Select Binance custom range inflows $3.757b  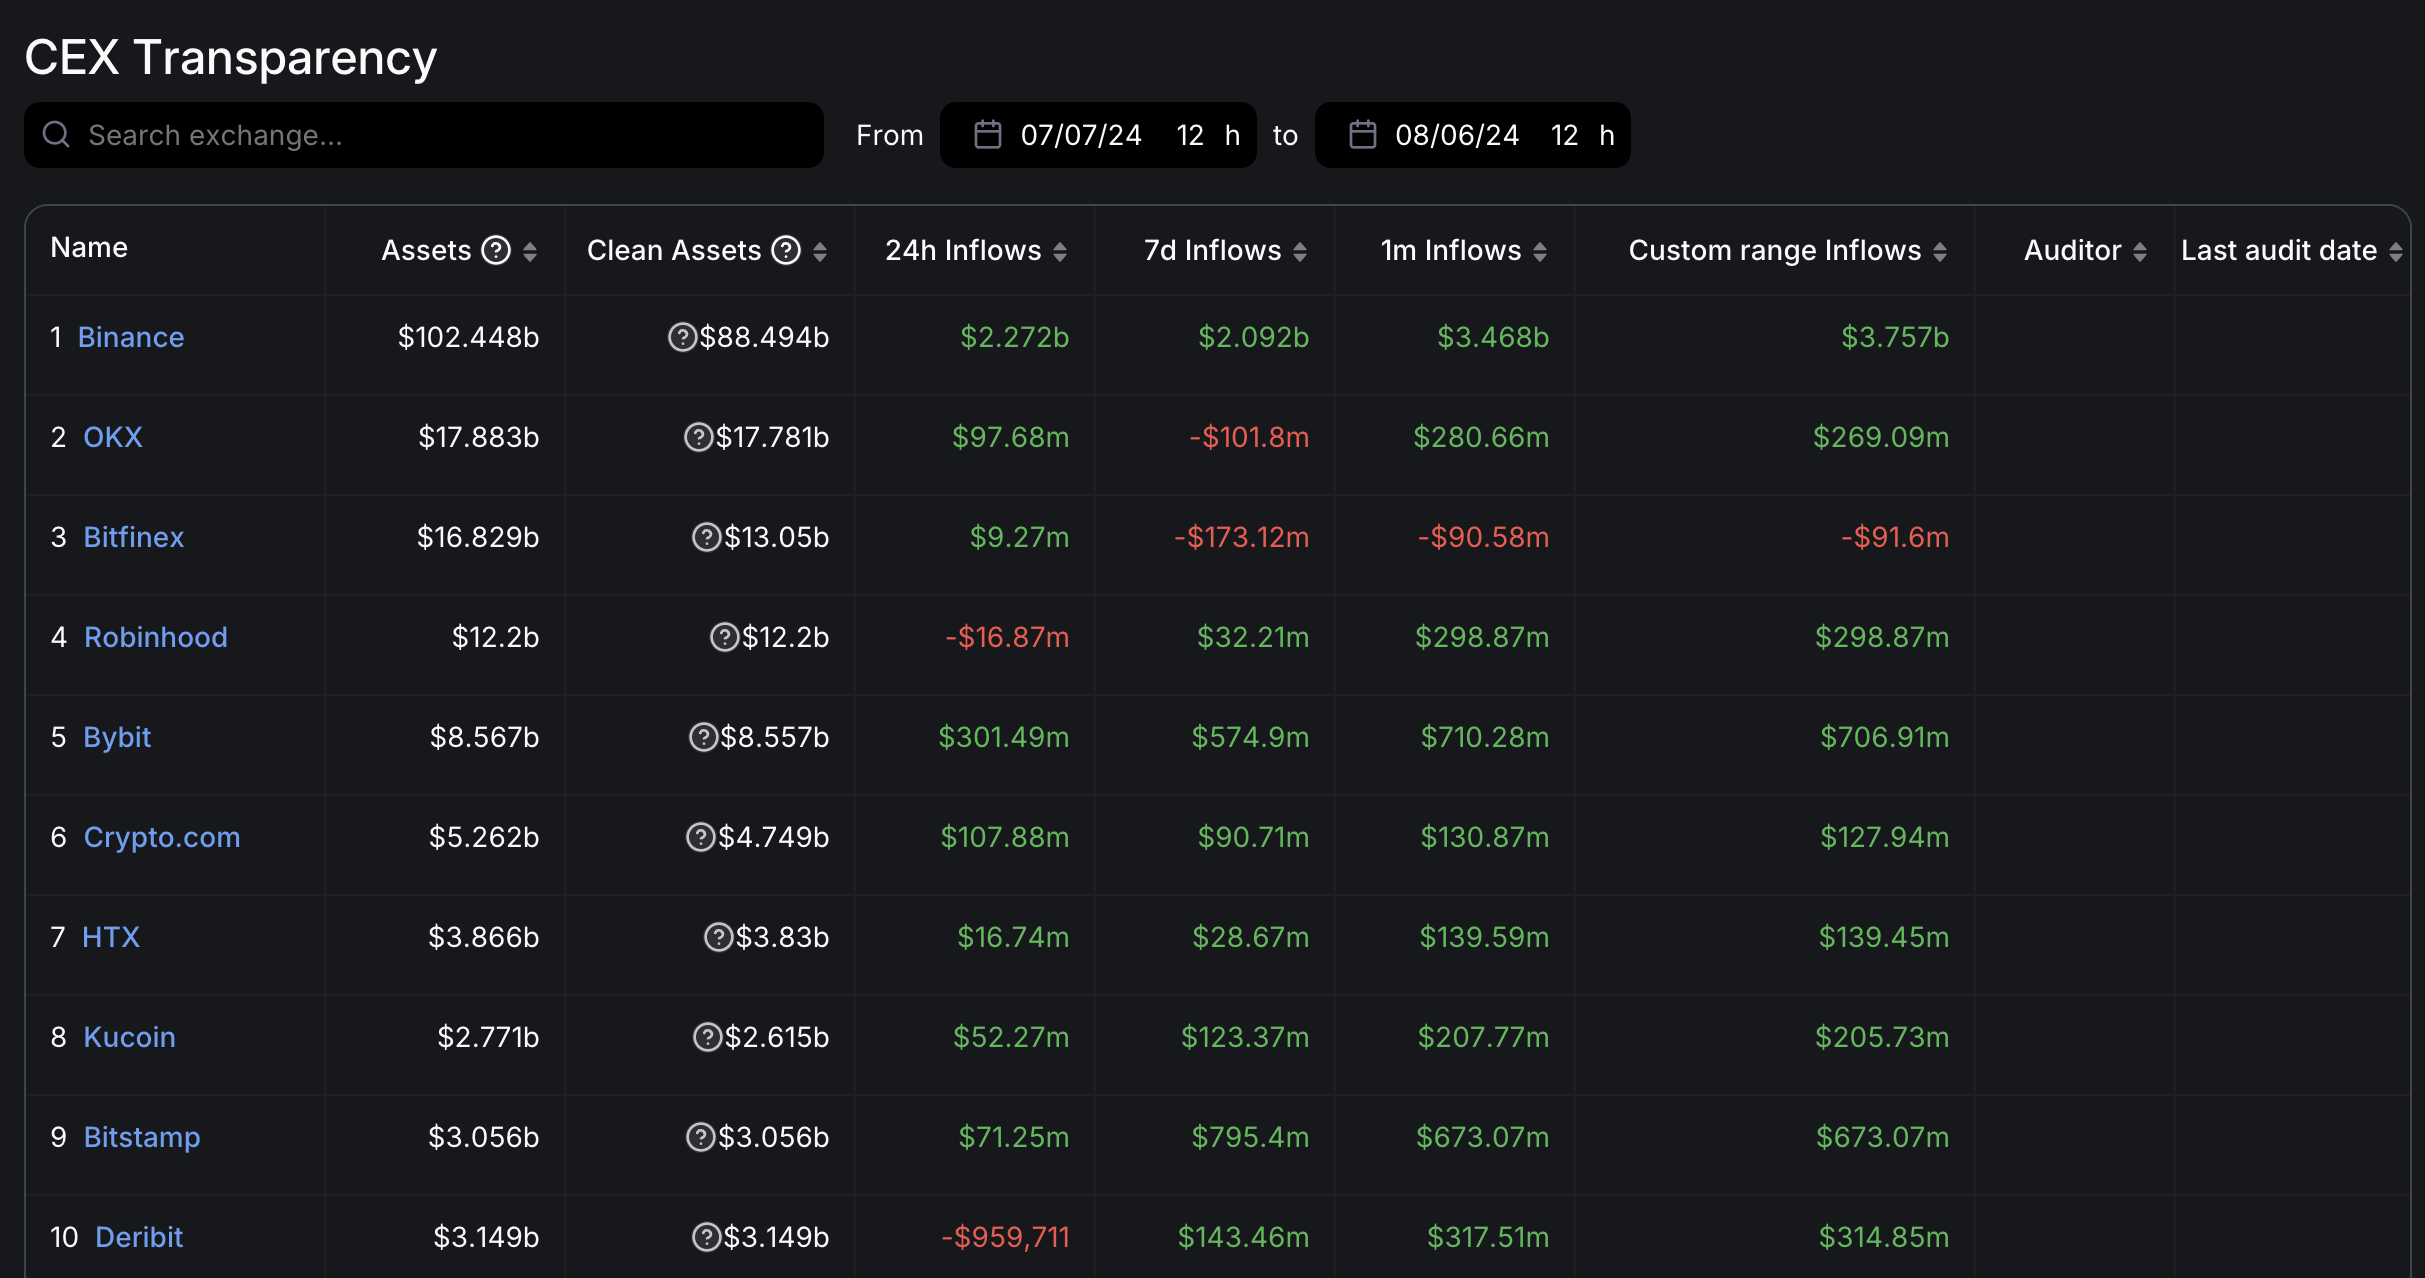pos(1895,337)
